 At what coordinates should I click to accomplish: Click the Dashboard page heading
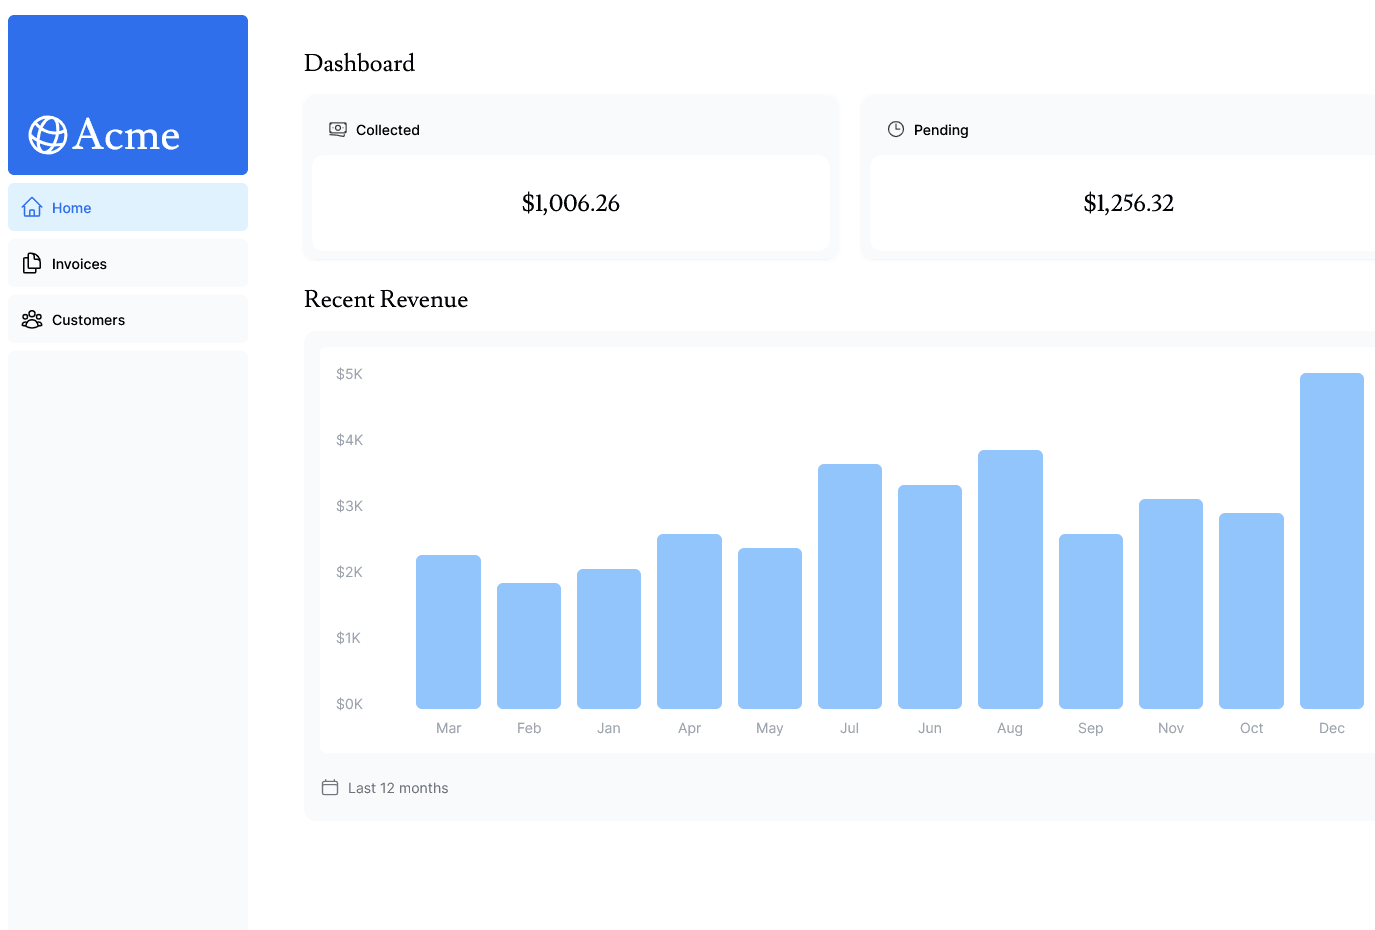(359, 63)
